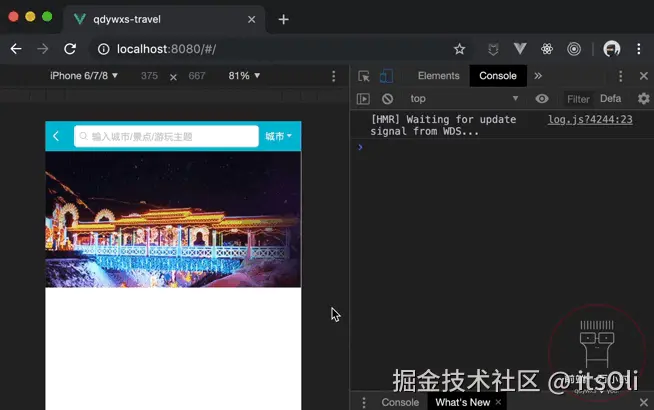
Task: Open drawer three-dot menu
Action: pos(364,402)
